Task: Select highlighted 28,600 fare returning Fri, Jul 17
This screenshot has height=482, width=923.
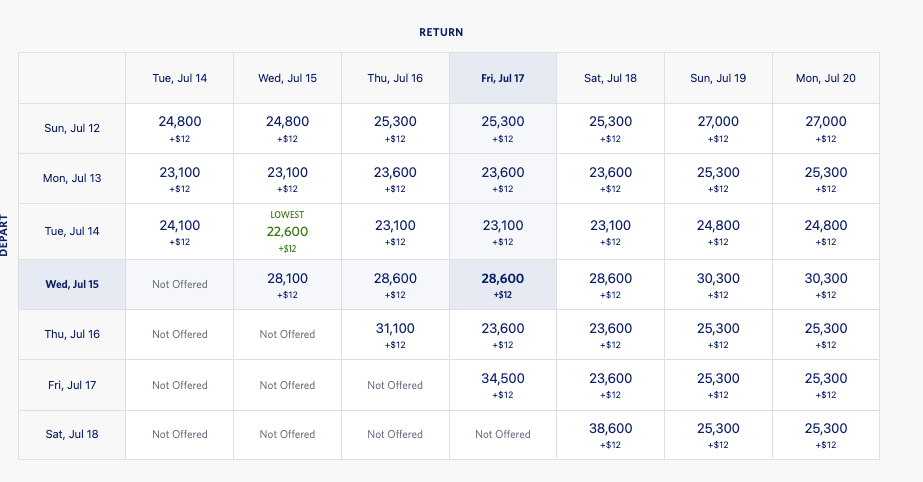Action: click(503, 284)
